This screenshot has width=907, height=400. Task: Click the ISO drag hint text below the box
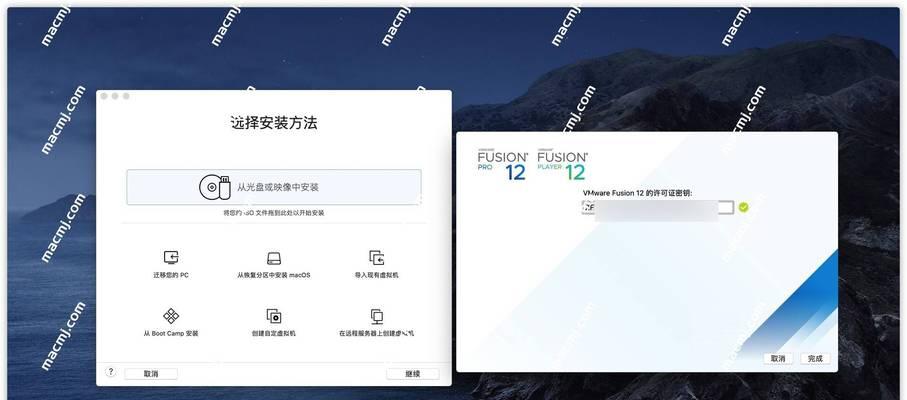(x=274, y=213)
